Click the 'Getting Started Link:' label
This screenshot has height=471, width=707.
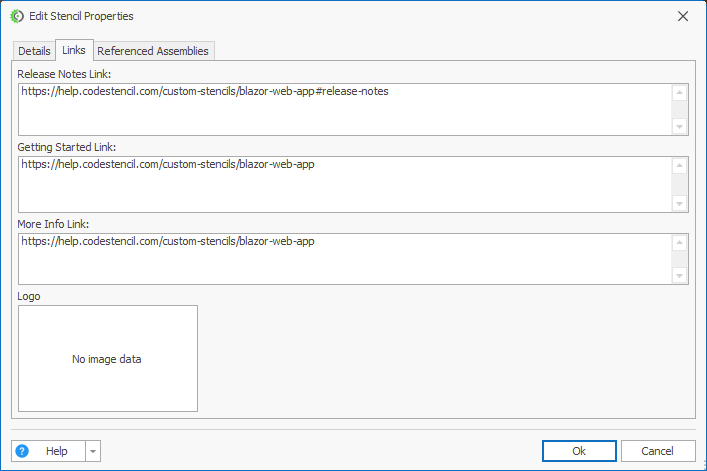point(67,147)
